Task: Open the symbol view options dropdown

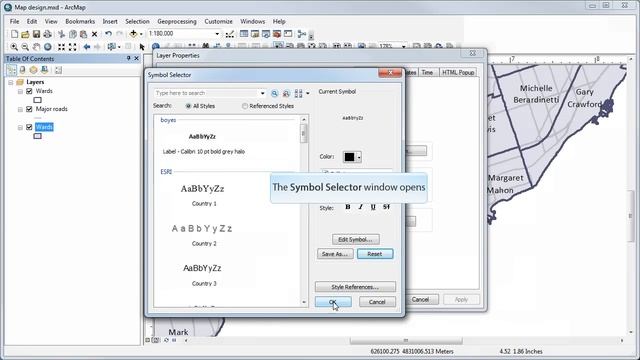Action: click(x=308, y=93)
